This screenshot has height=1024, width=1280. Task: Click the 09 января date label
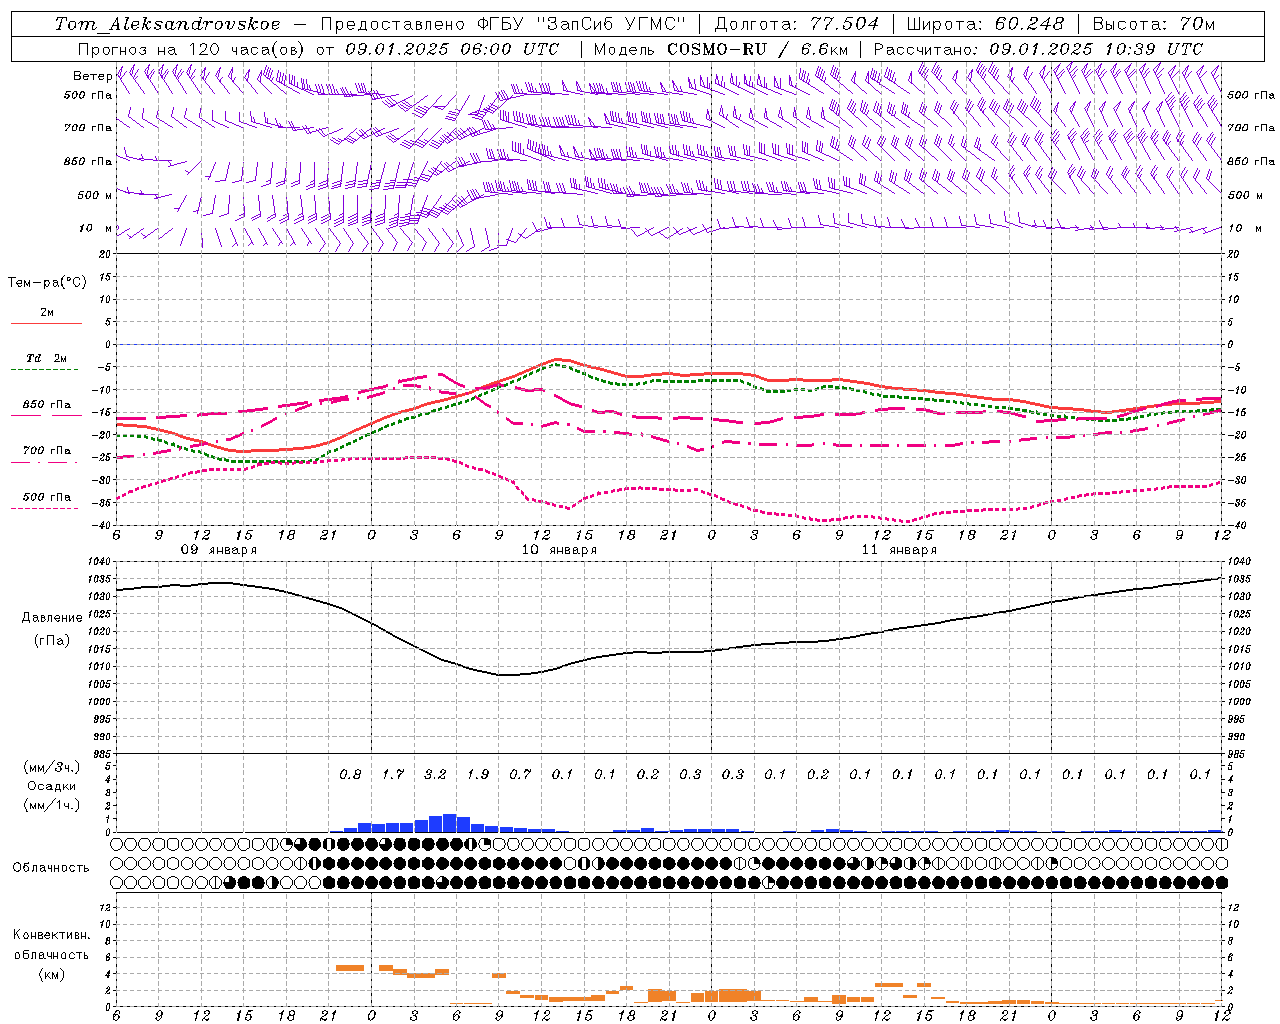[x=218, y=550]
